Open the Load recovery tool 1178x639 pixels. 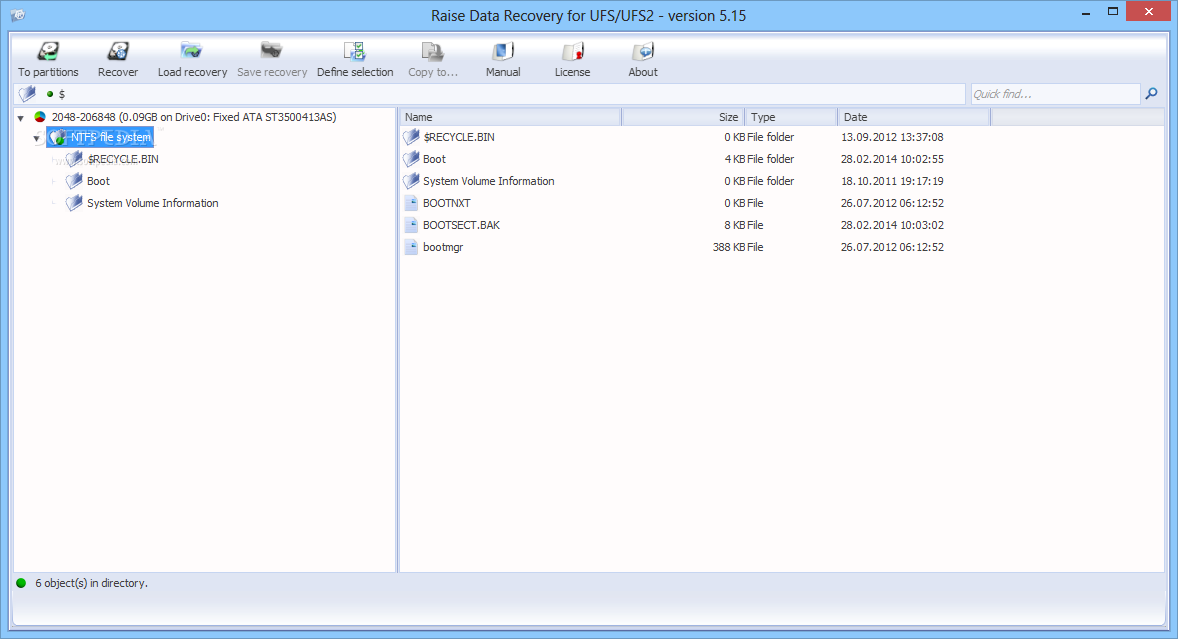point(192,51)
